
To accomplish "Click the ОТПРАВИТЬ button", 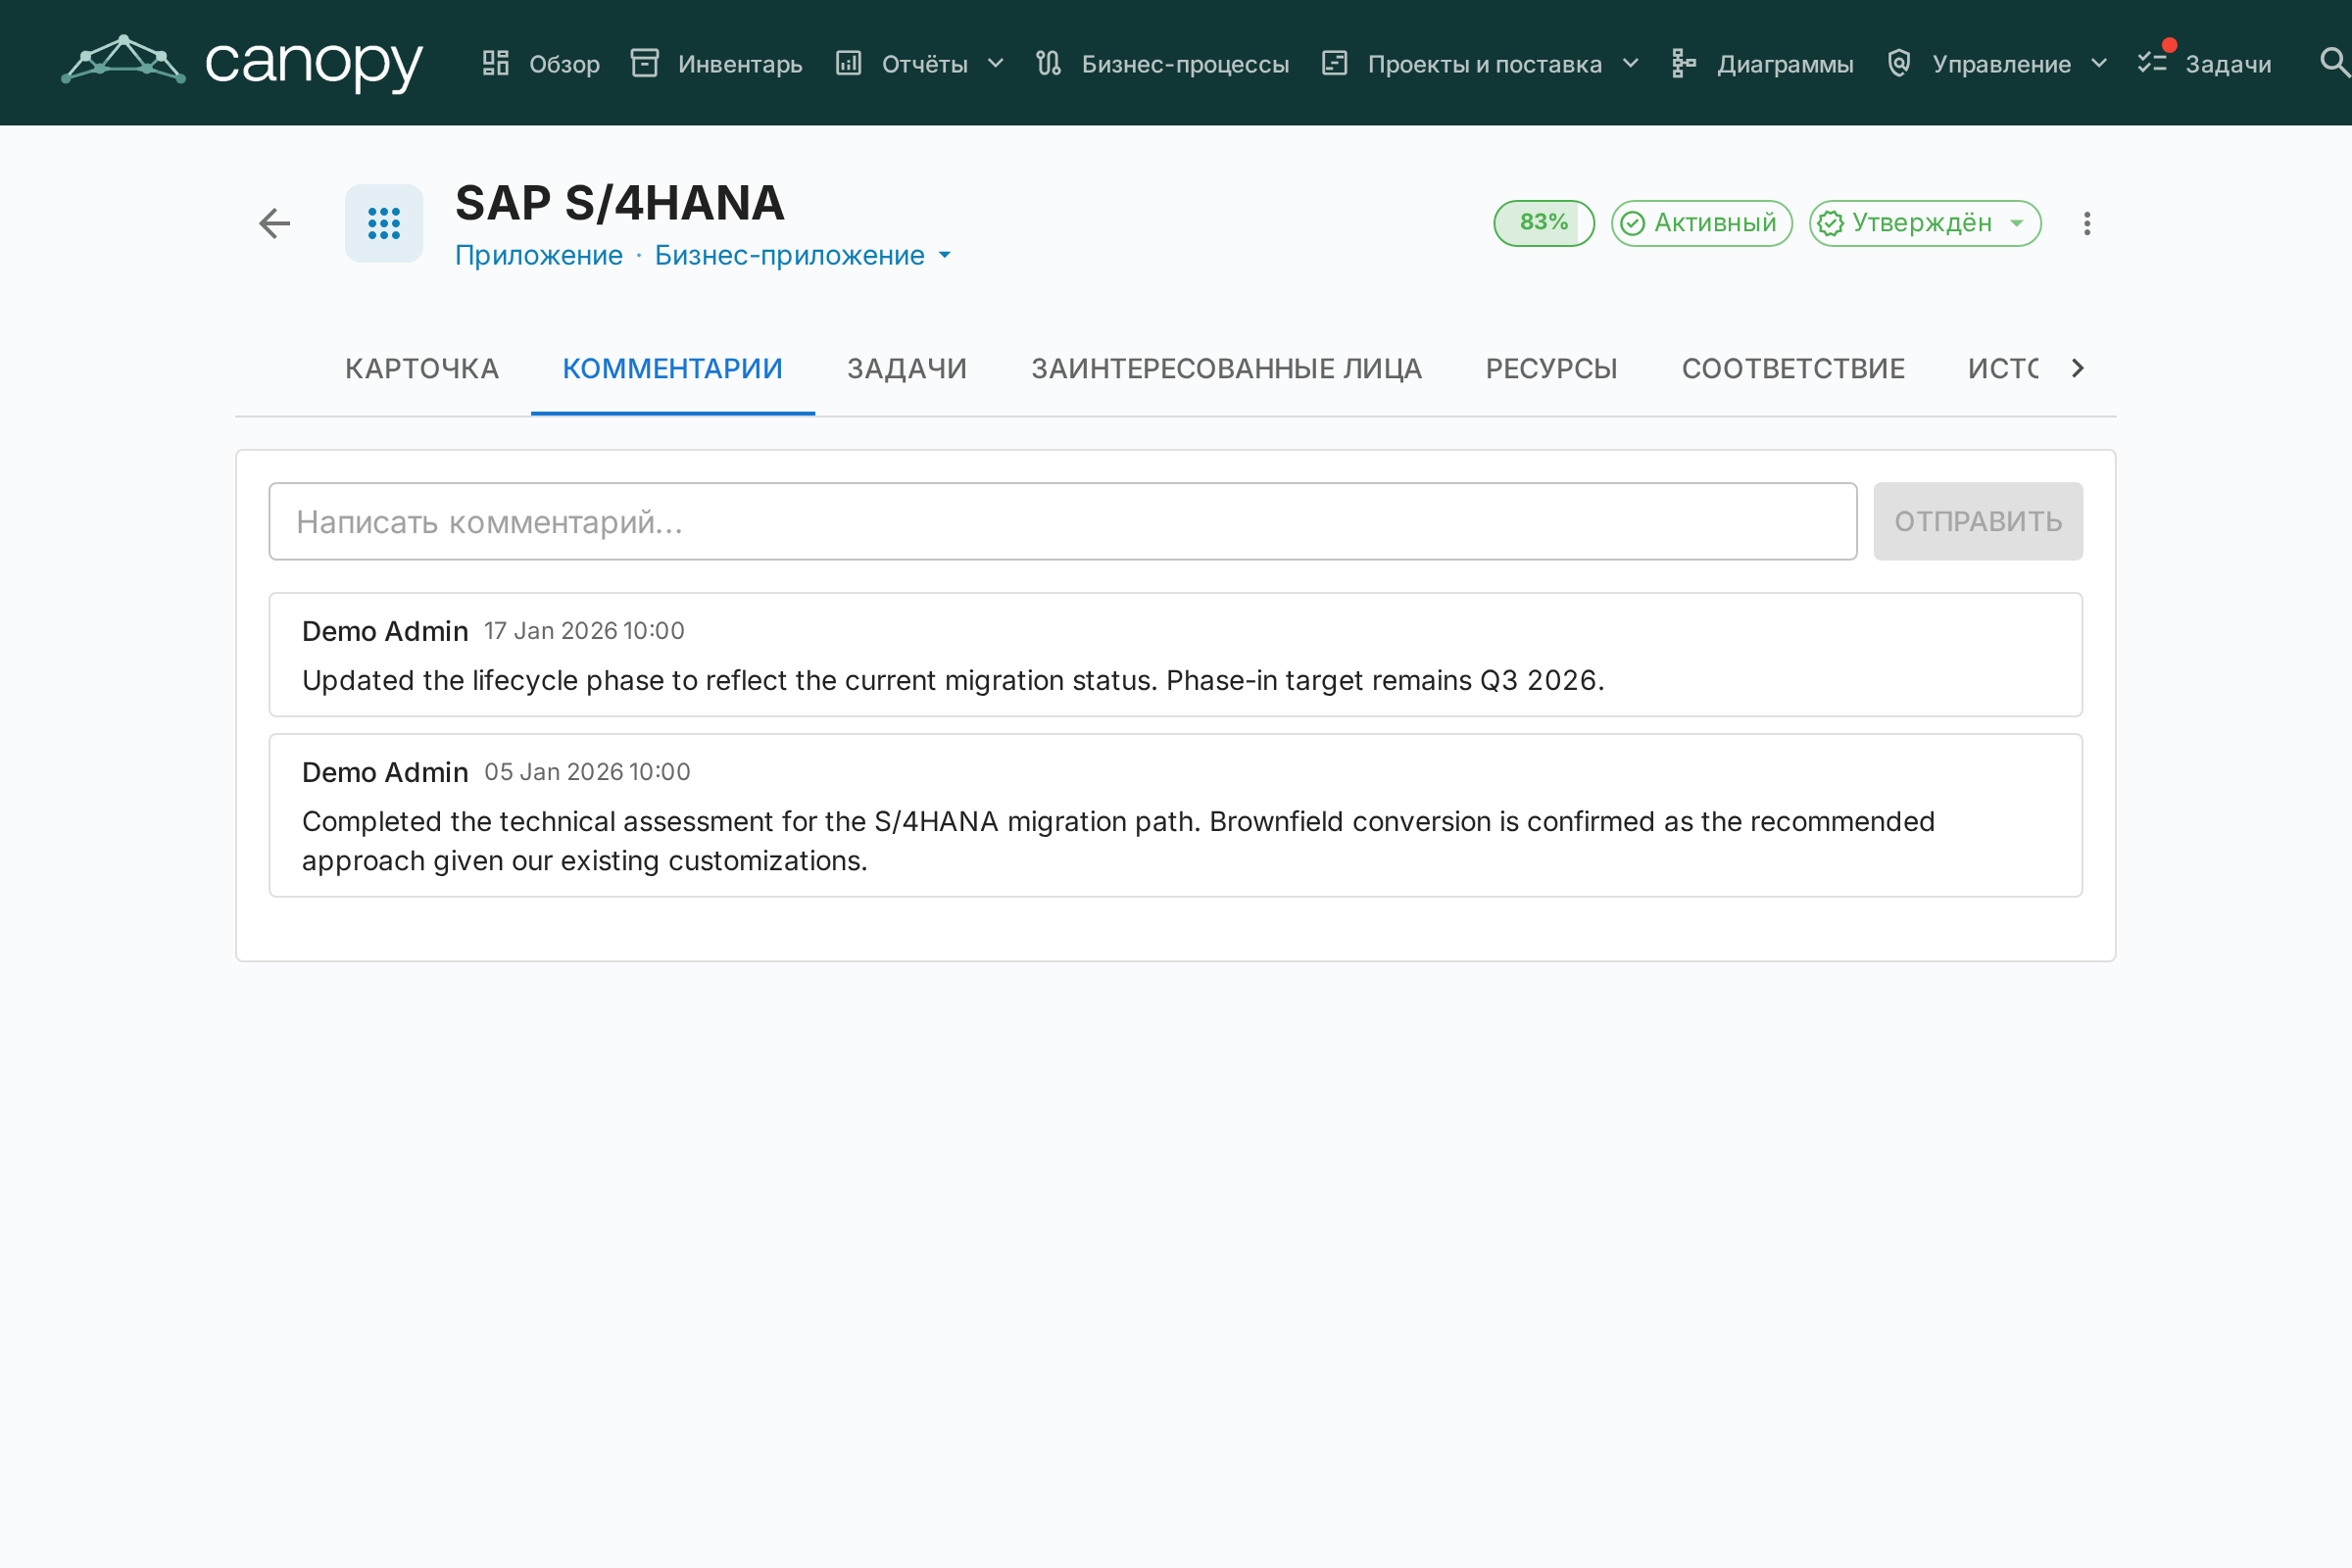I will [1978, 521].
